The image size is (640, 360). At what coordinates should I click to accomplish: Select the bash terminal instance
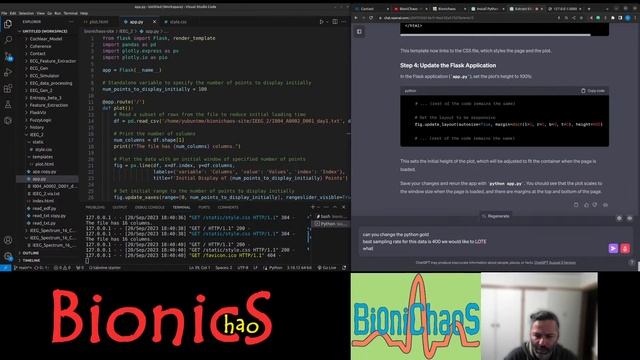click(331, 216)
